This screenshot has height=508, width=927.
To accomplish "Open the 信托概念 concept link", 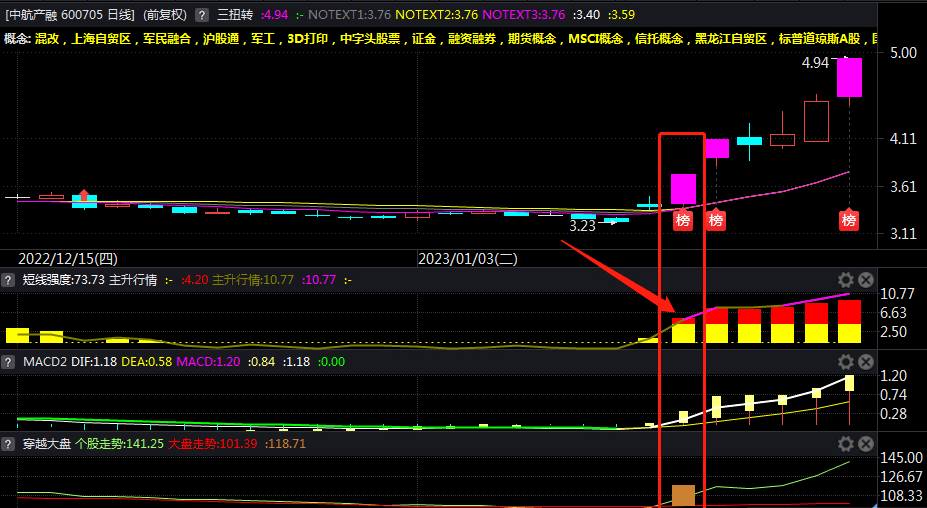I will pyautogui.click(x=659, y=39).
